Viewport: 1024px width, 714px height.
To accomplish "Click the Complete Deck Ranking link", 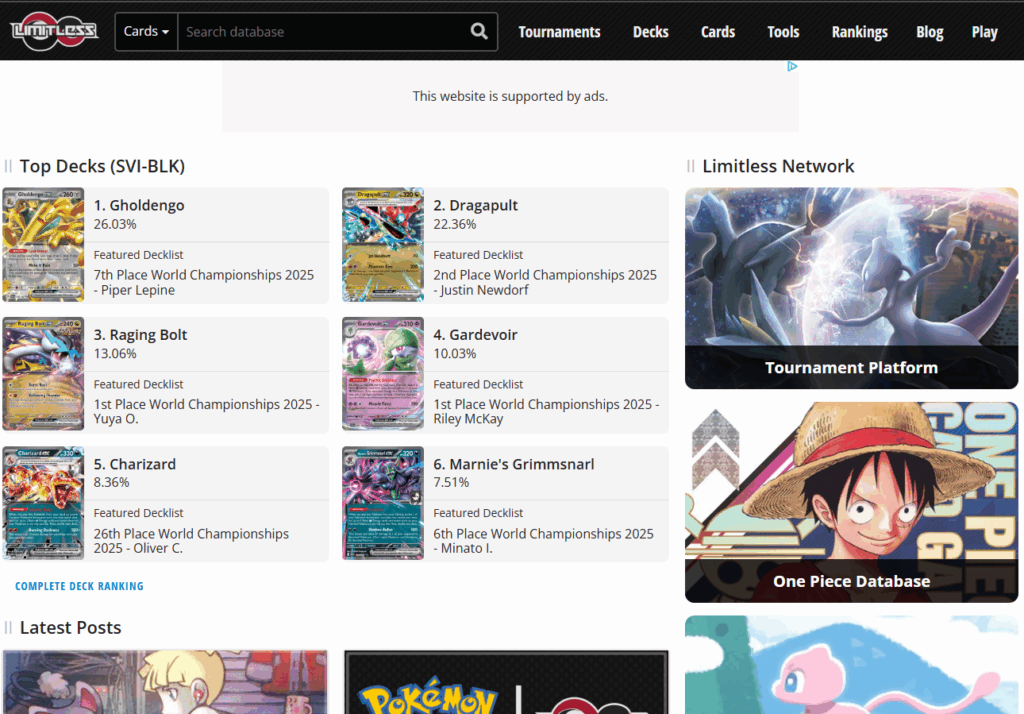I will click(x=79, y=586).
